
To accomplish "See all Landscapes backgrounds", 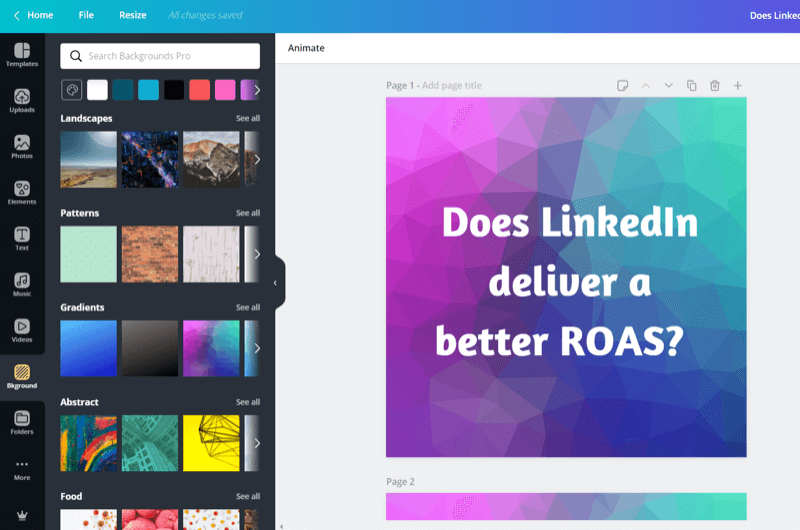I will (248, 118).
